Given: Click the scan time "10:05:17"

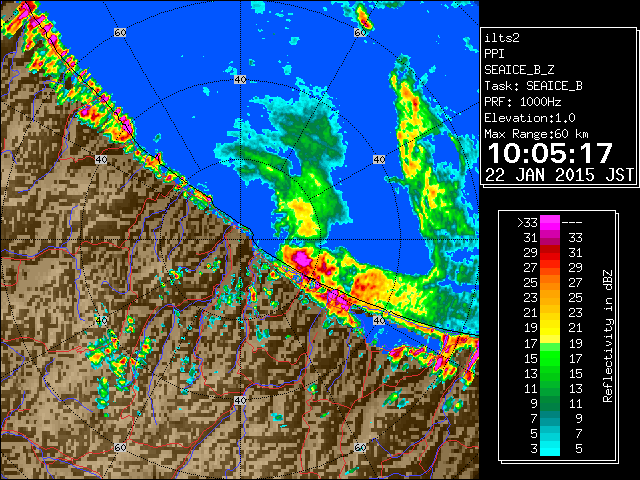Looking at the screenshot, I should 550,153.
